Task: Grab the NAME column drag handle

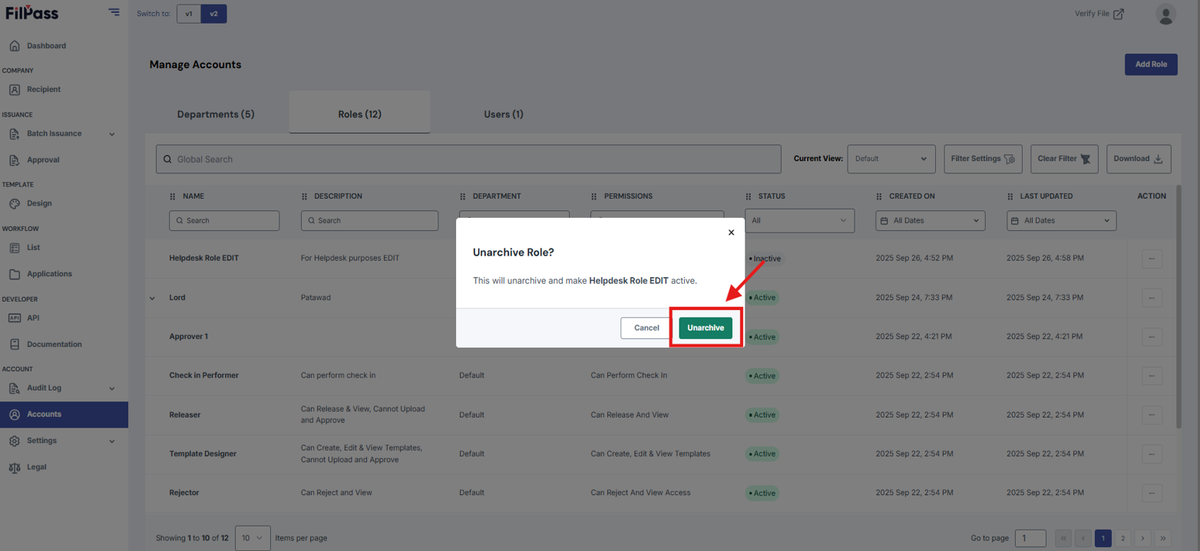Action: click(x=173, y=196)
